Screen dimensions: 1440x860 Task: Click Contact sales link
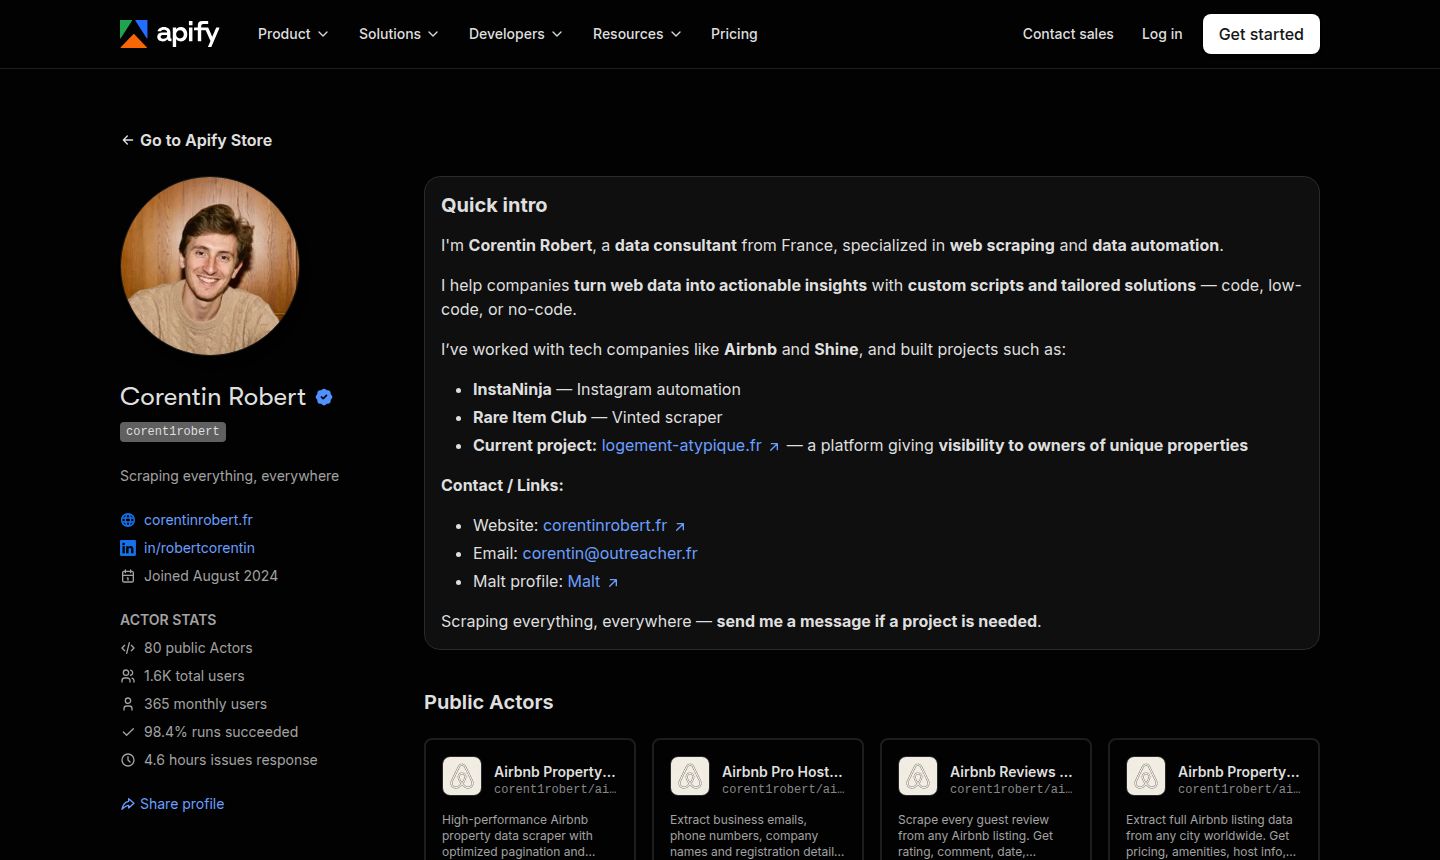[x=1068, y=34]
